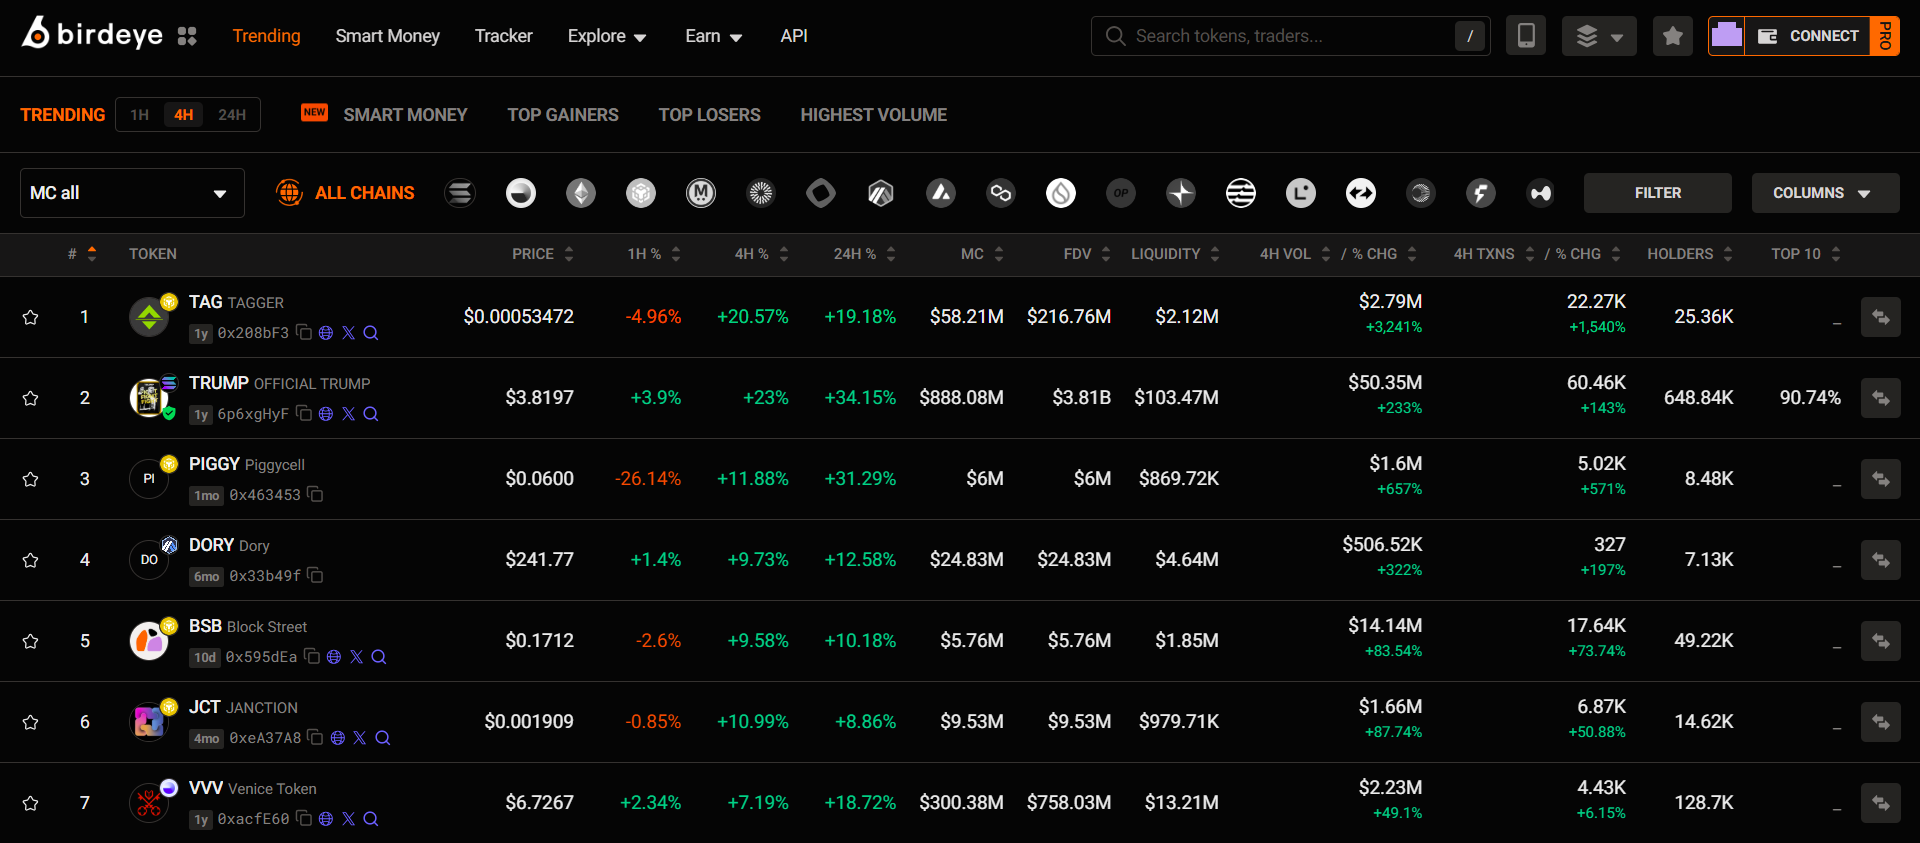Image resolution: width=1920 pixels, height=843 pixels.
Task: Favorite the PIGGY token star
Action: coord(31,479)
